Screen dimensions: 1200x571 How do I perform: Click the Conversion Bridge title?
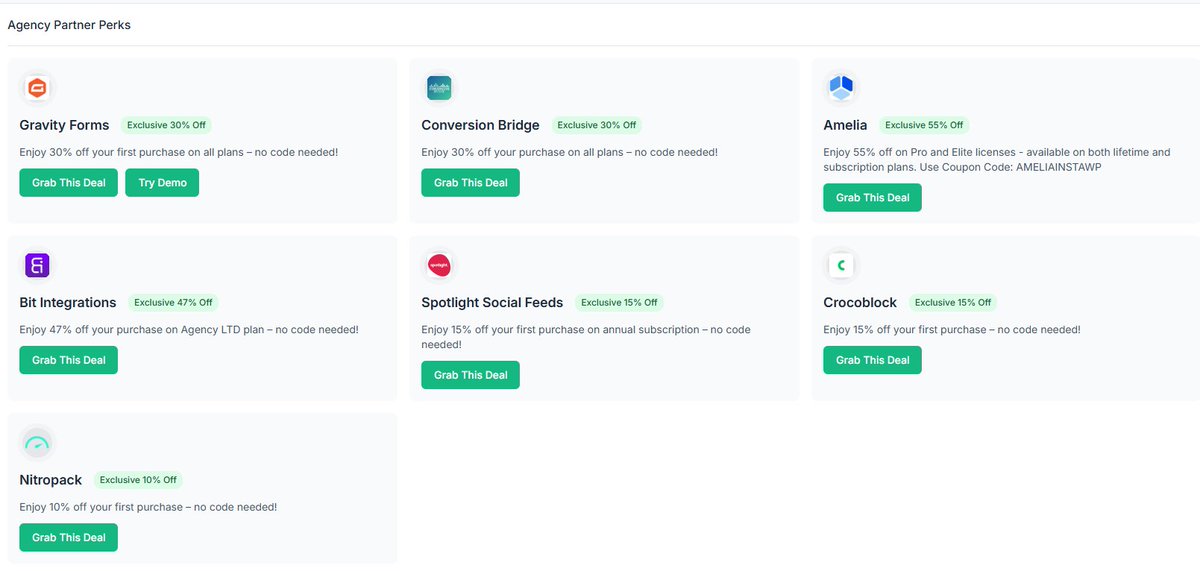(481, 125)
